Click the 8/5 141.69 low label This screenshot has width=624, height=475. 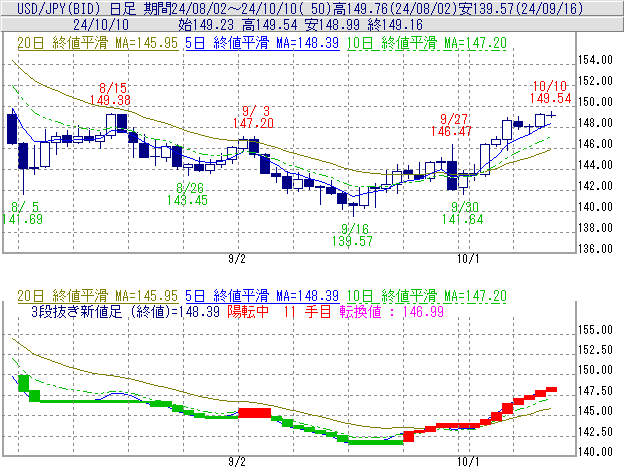point(23,213)
